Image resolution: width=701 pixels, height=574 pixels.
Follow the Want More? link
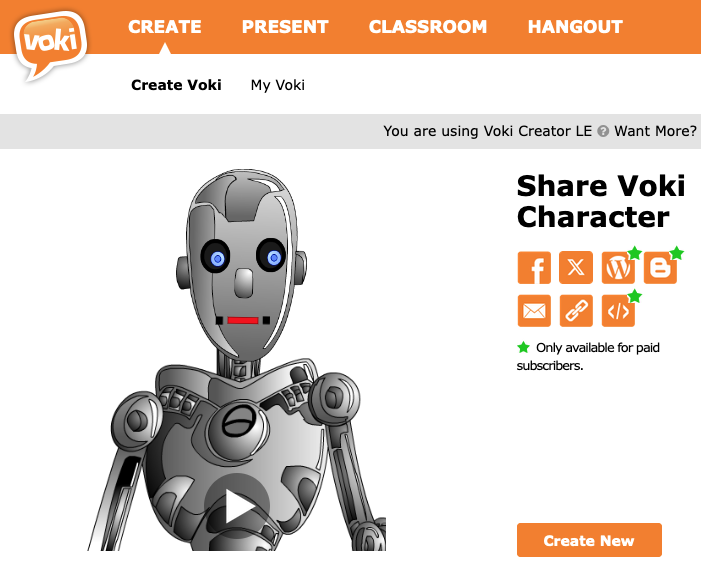coord(655,131)
